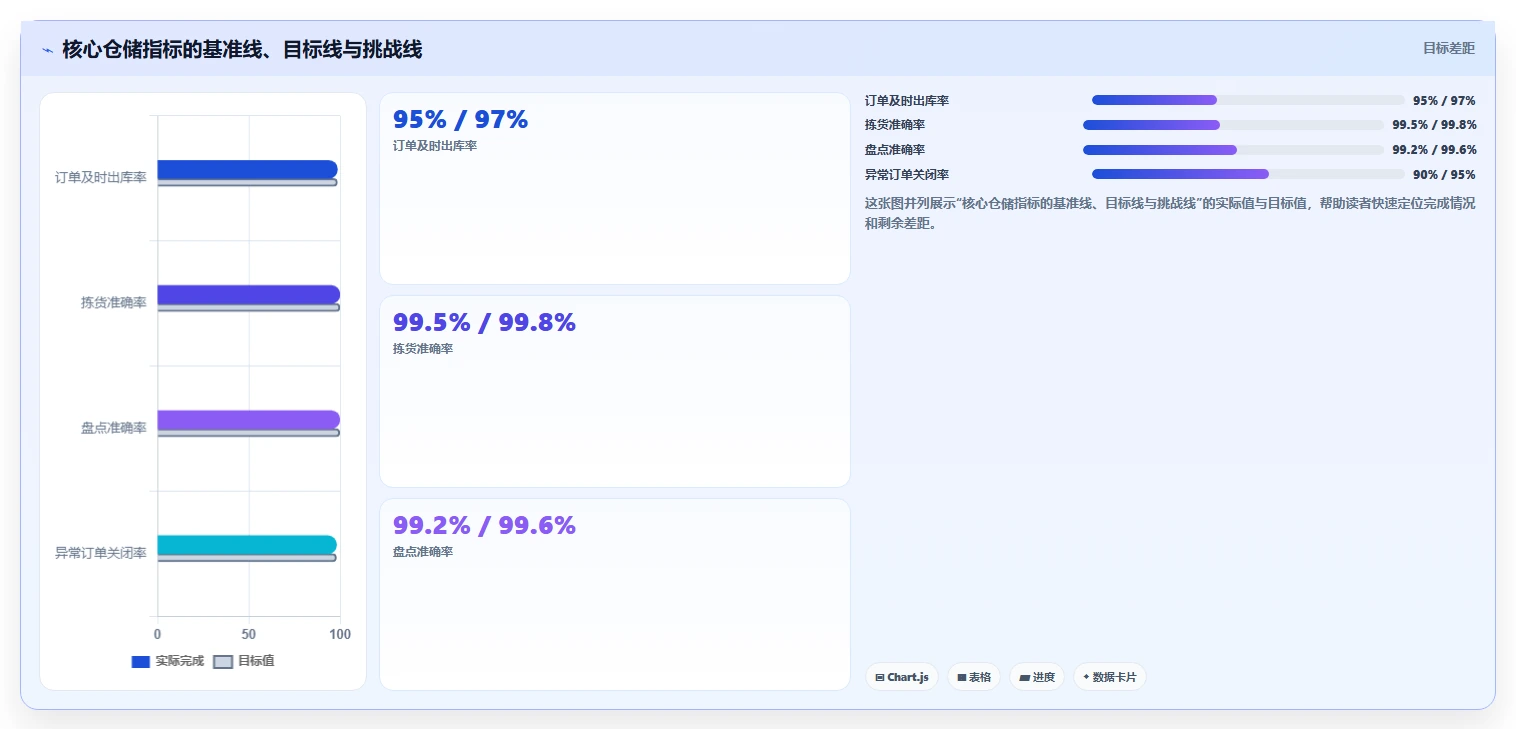Click the indigo 拣货准确率 actual bar in chart

coord(249,294)
